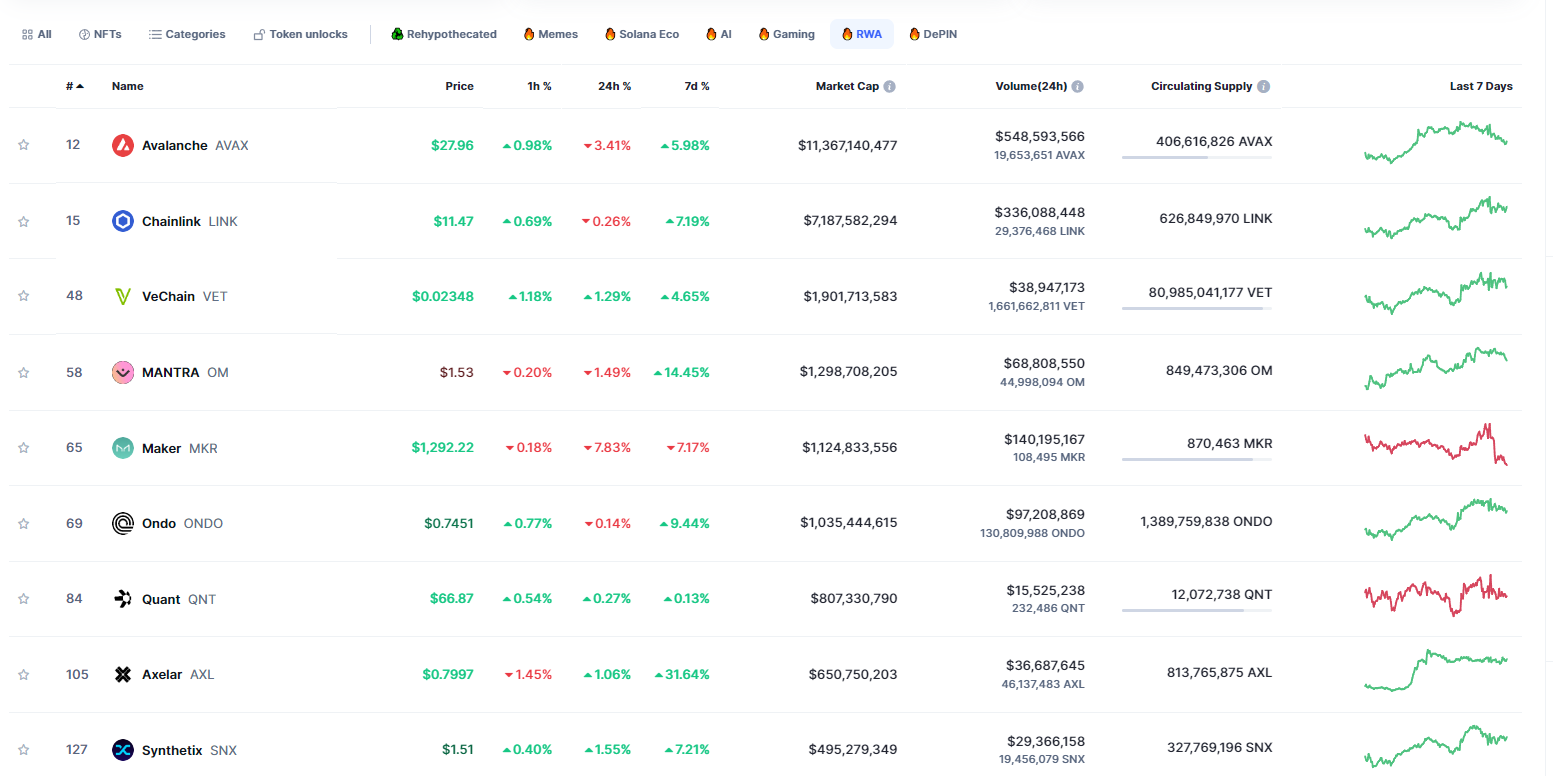Sort by 7d % column
The height and width of the screenshot is (776, 1553).
click(x=697, y=86)
